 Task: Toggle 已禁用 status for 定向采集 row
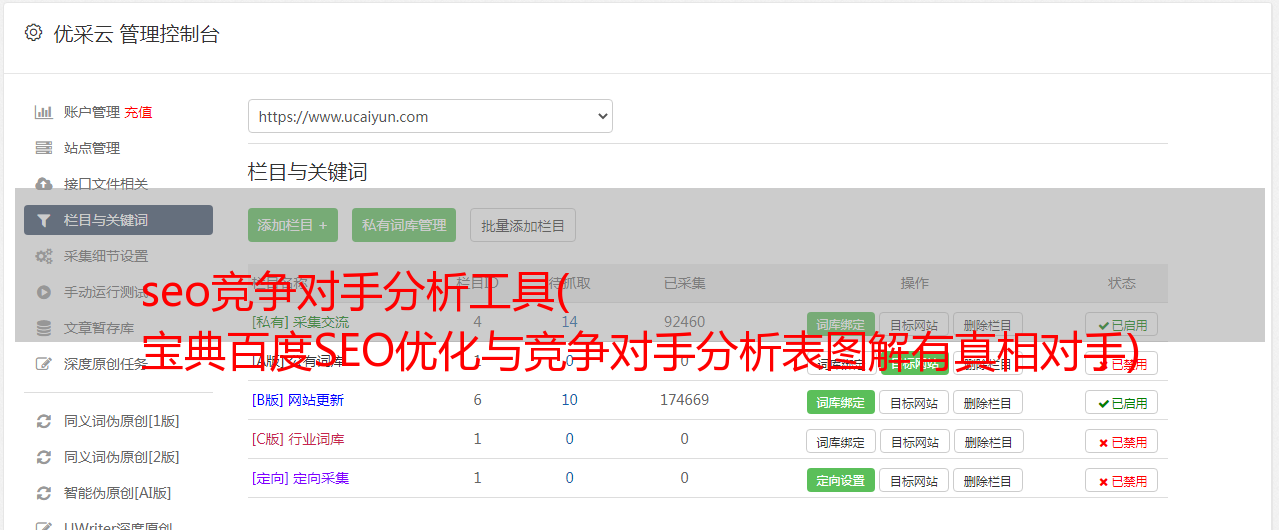coord(1121,480)
